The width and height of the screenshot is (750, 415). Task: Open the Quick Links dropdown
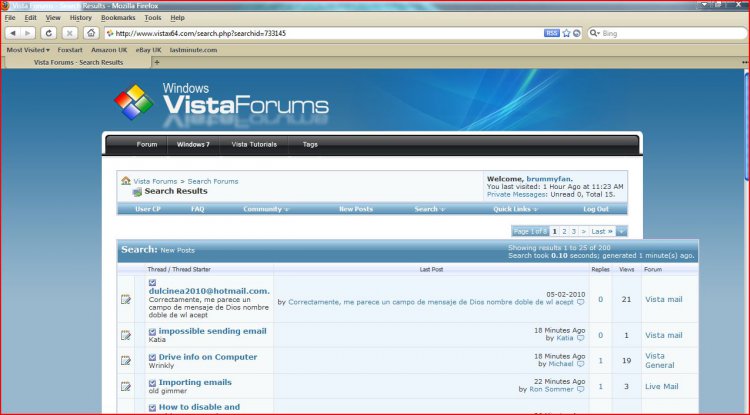[x=516, y=209]
